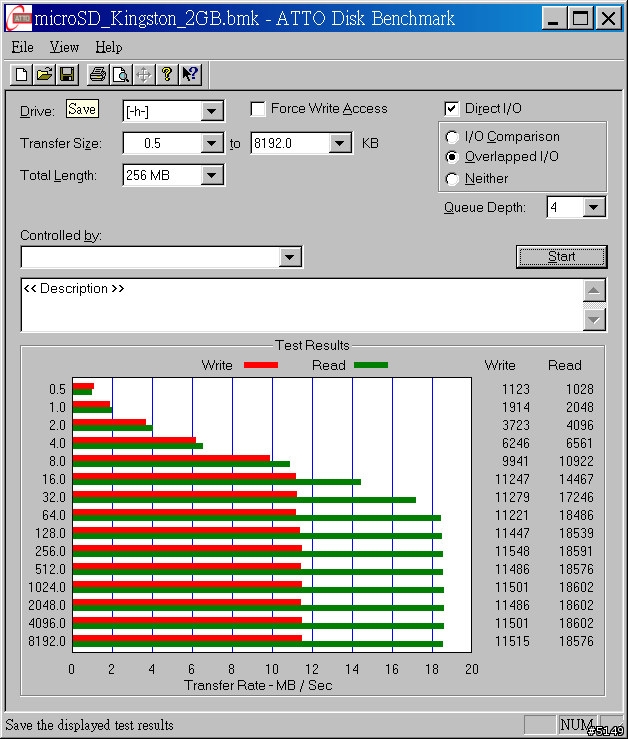628x739 pixels.
Task: Click read value 17246 in 32.0 row
Action: point(576,497)
